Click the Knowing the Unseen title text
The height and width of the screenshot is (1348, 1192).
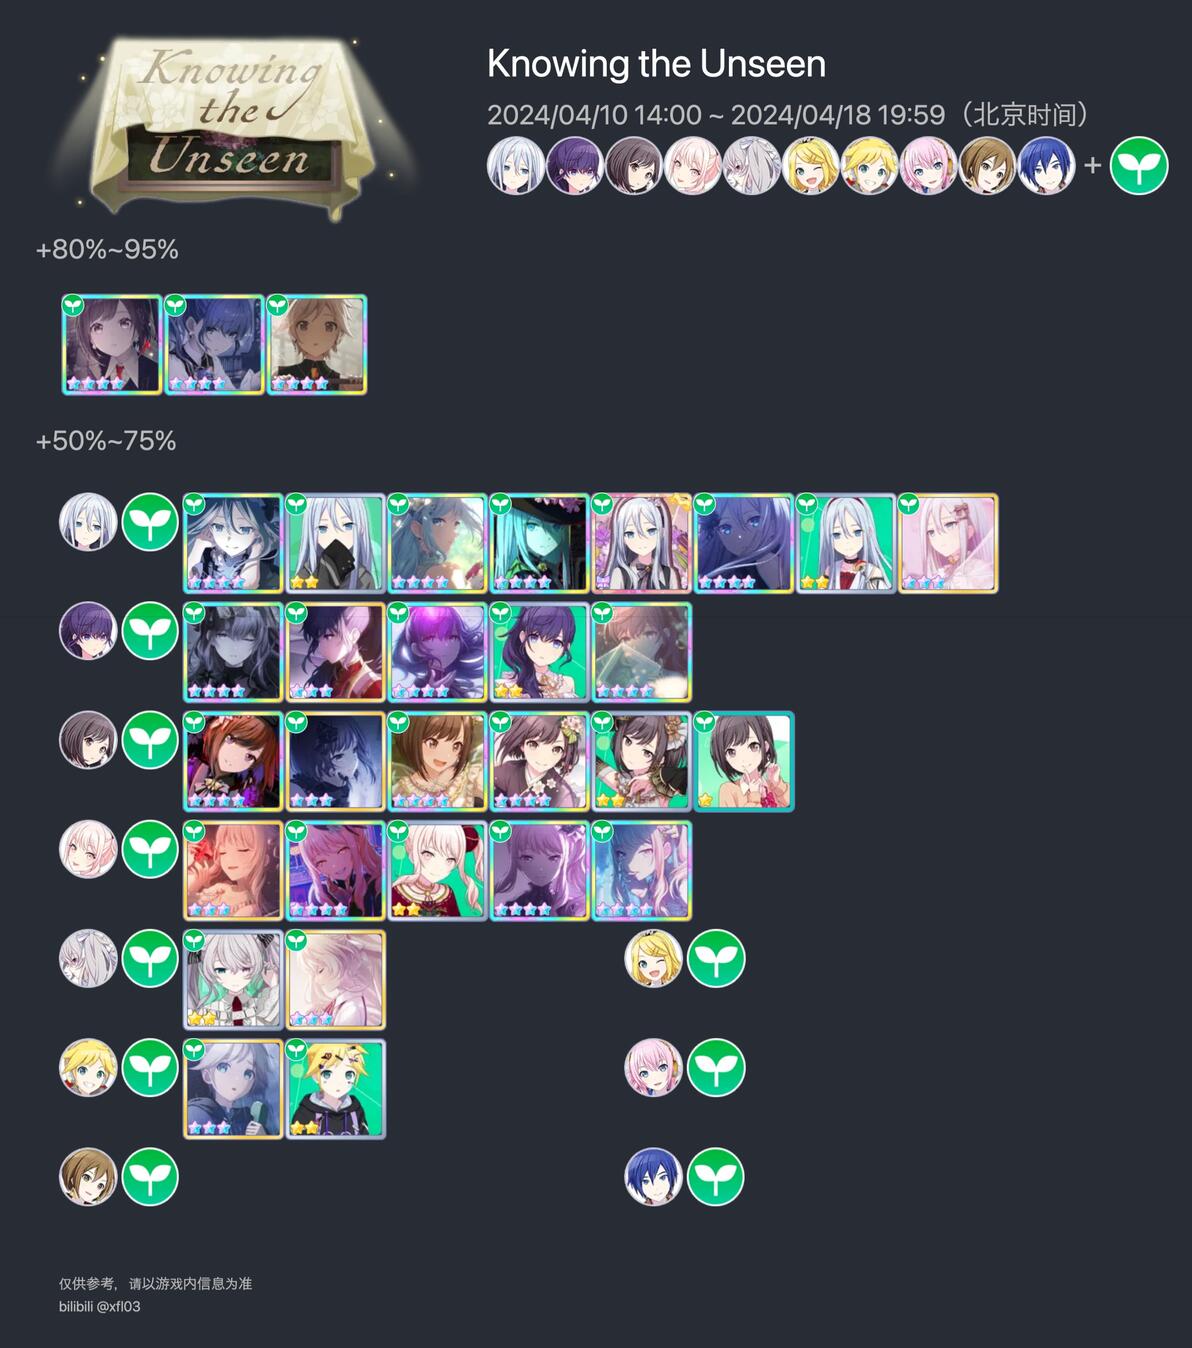point(656,64)
